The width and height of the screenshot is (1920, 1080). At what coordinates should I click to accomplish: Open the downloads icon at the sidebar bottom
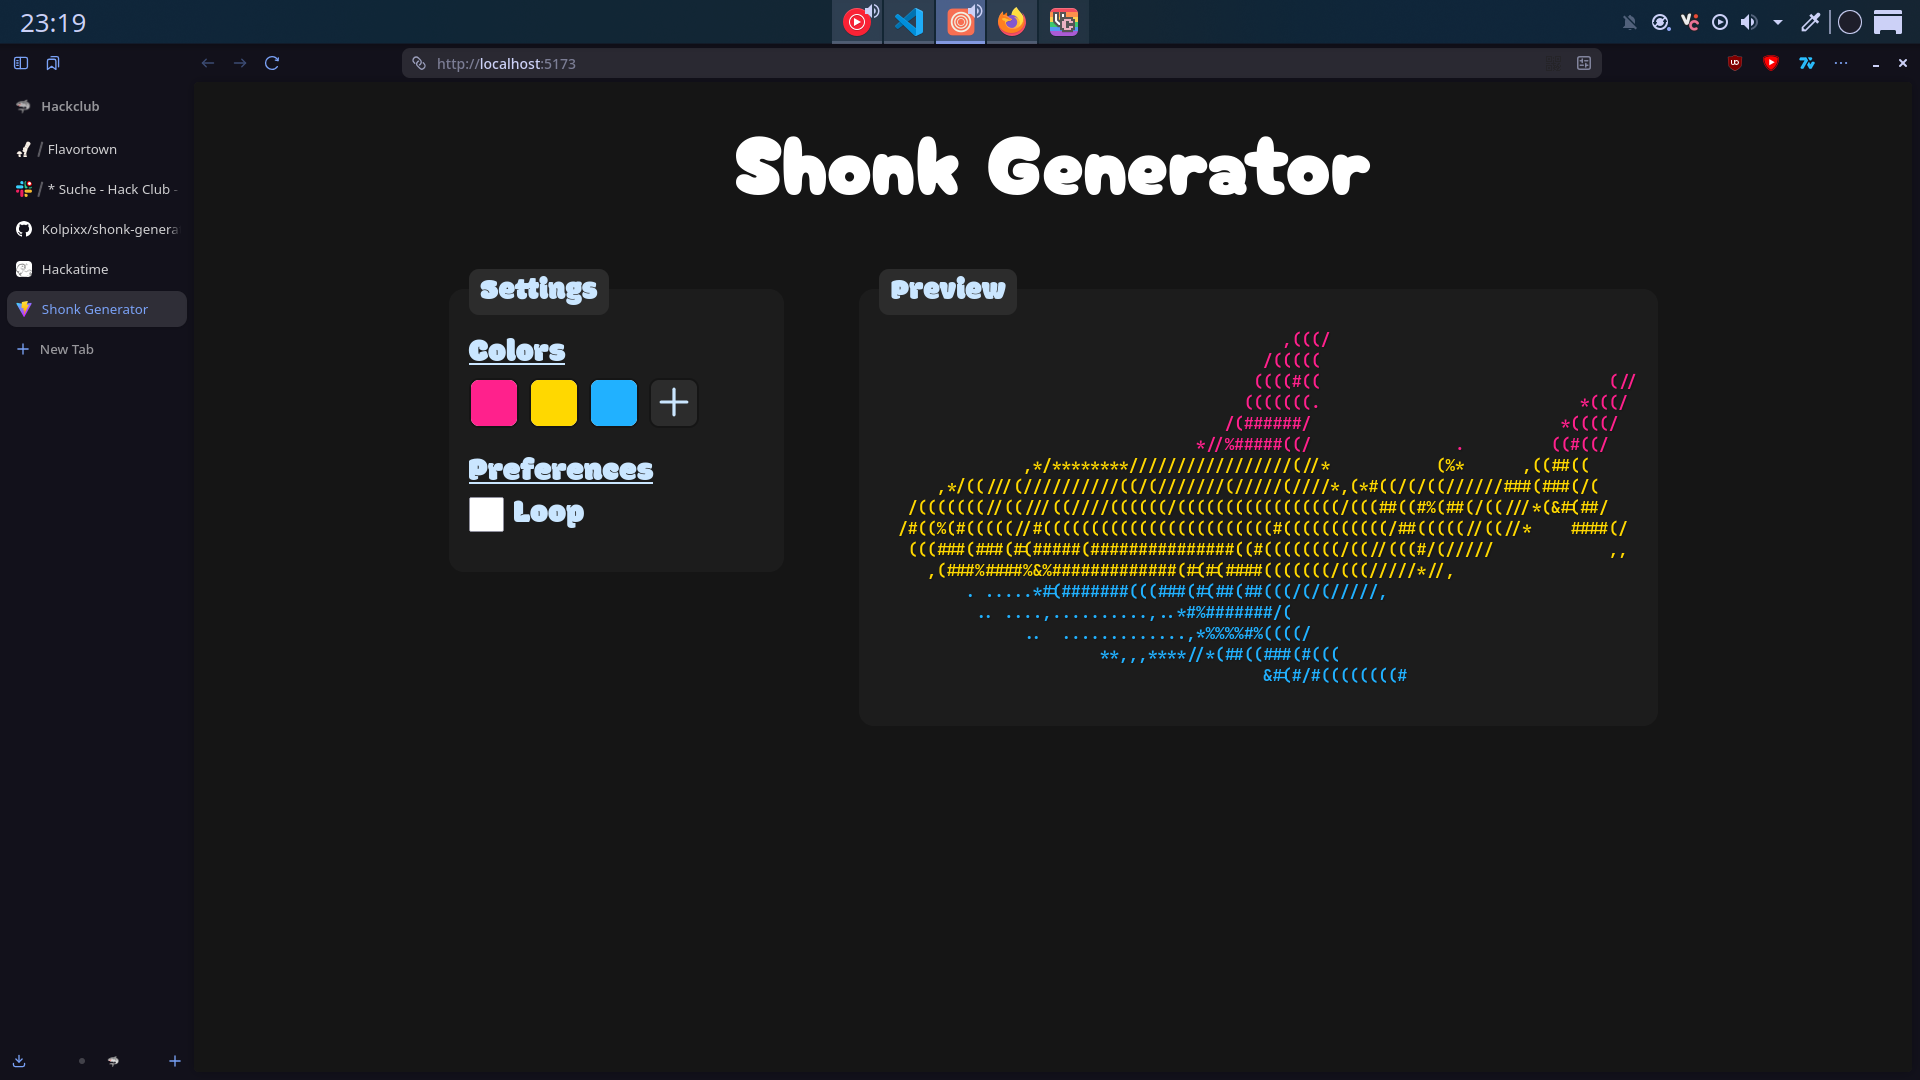coord(19,1061)
